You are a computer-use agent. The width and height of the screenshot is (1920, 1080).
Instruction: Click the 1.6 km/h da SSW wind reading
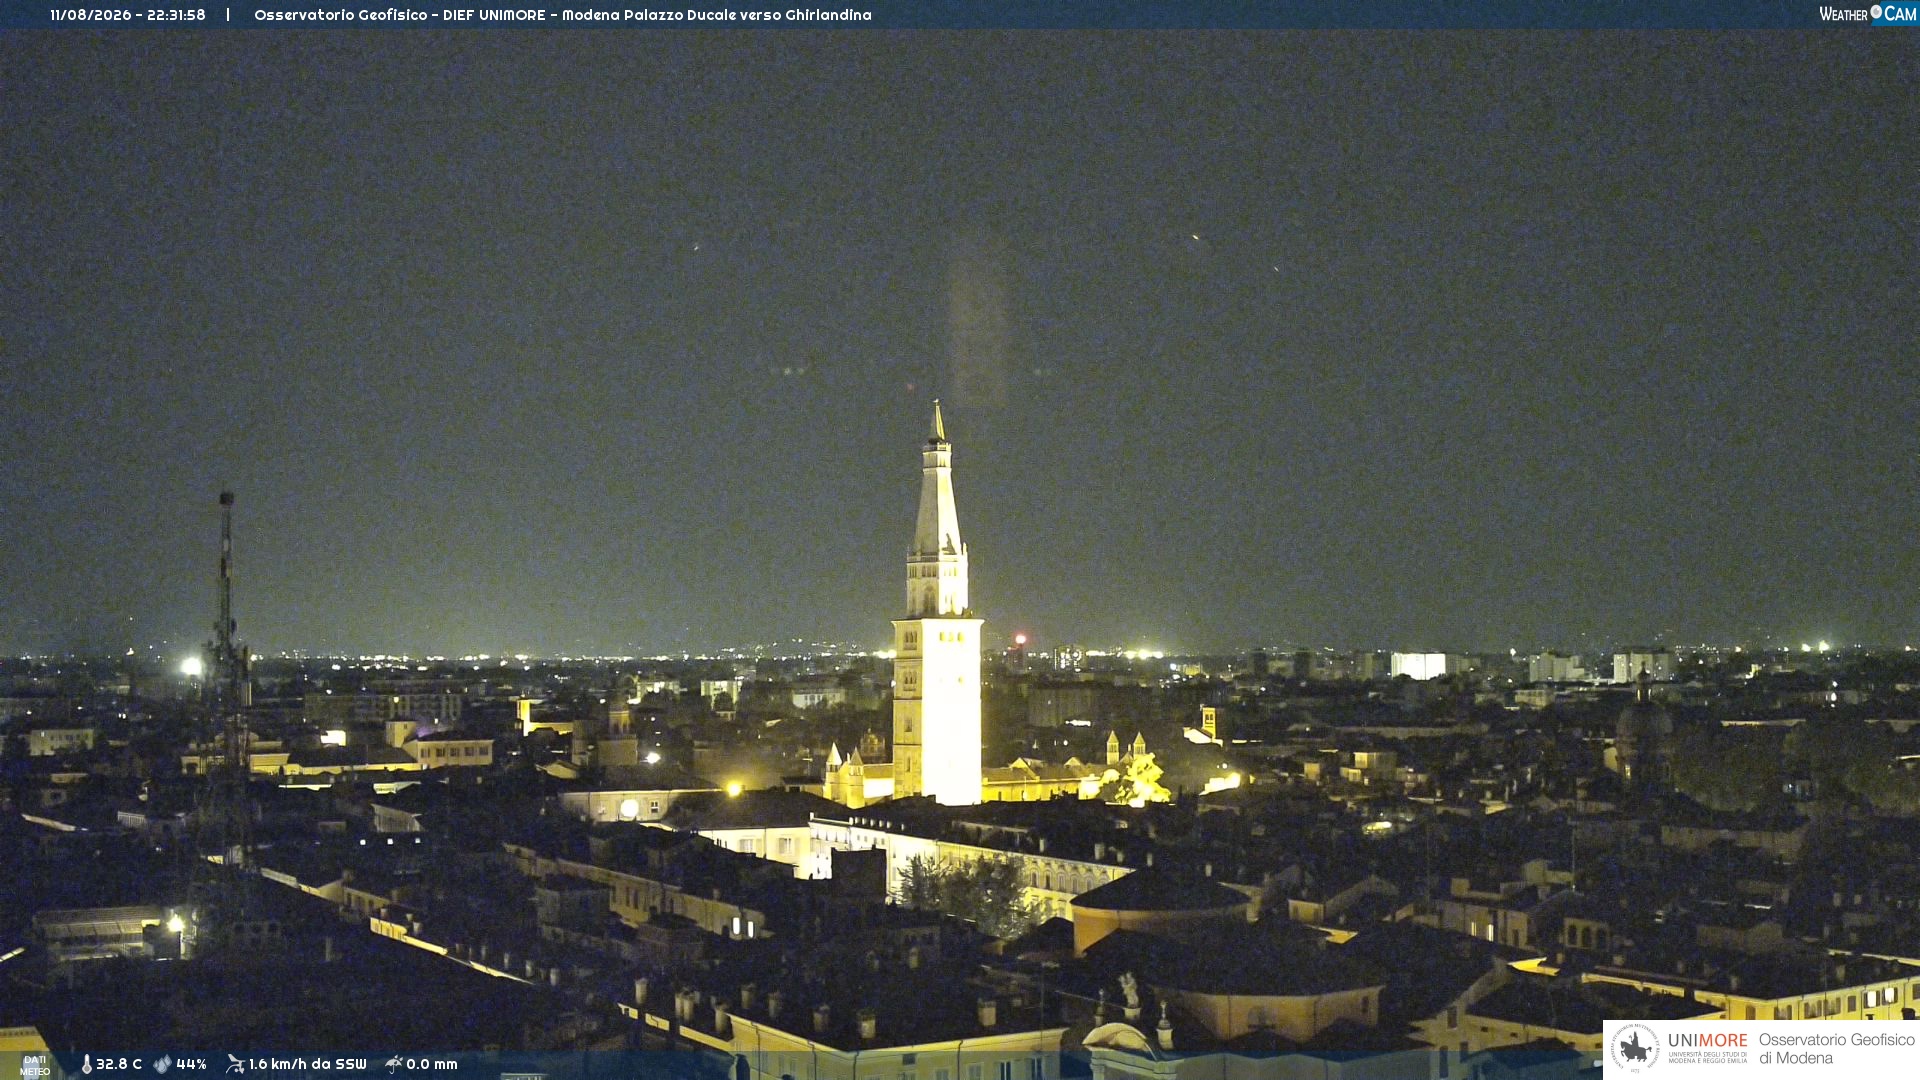(x=308, y=1064)
